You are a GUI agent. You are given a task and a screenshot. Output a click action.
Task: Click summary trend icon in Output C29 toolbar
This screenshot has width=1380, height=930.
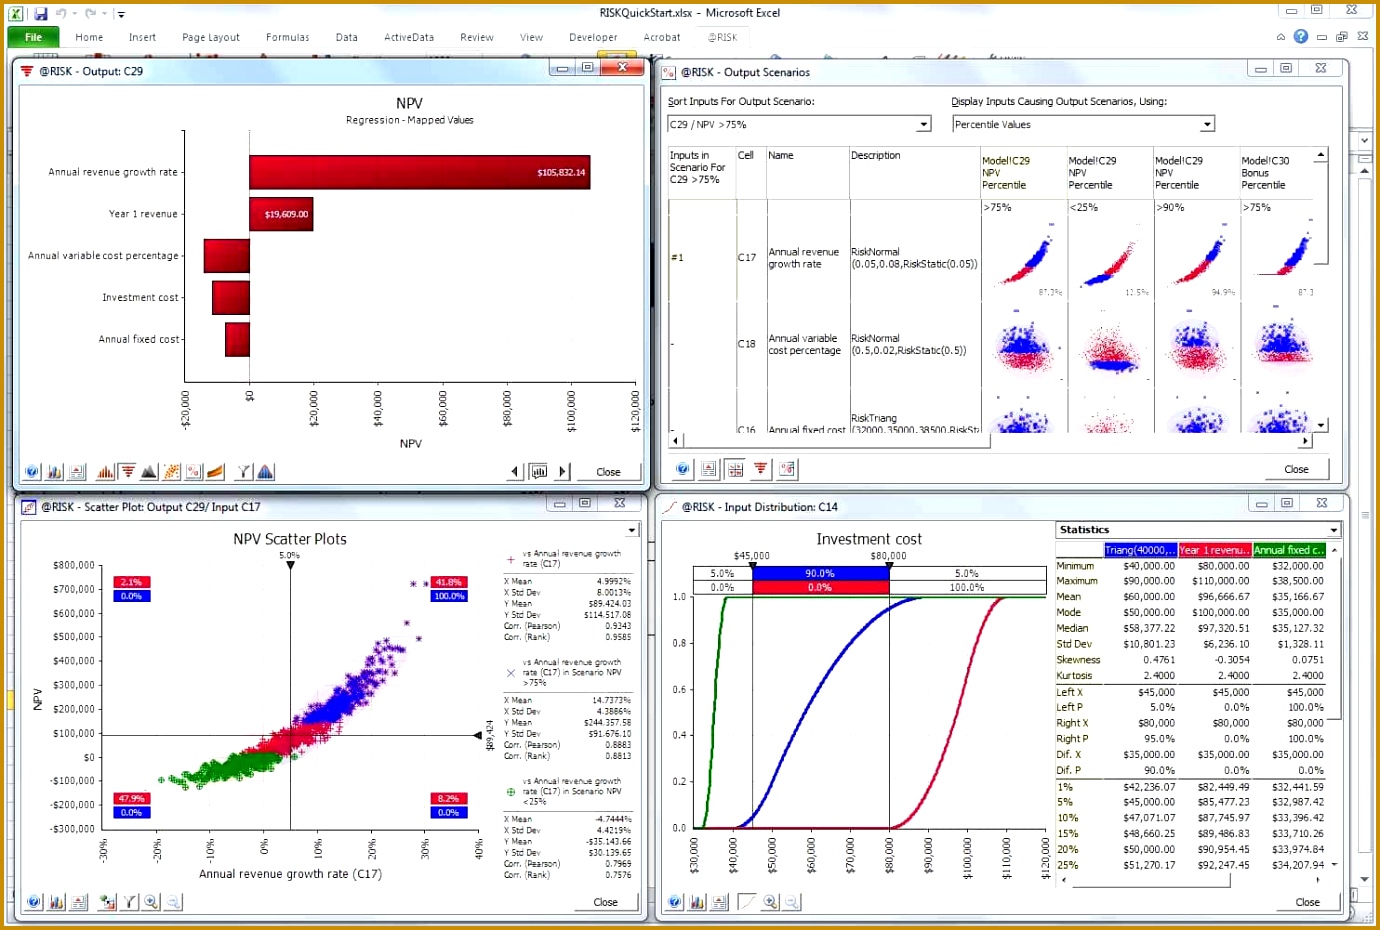(216, 471)
